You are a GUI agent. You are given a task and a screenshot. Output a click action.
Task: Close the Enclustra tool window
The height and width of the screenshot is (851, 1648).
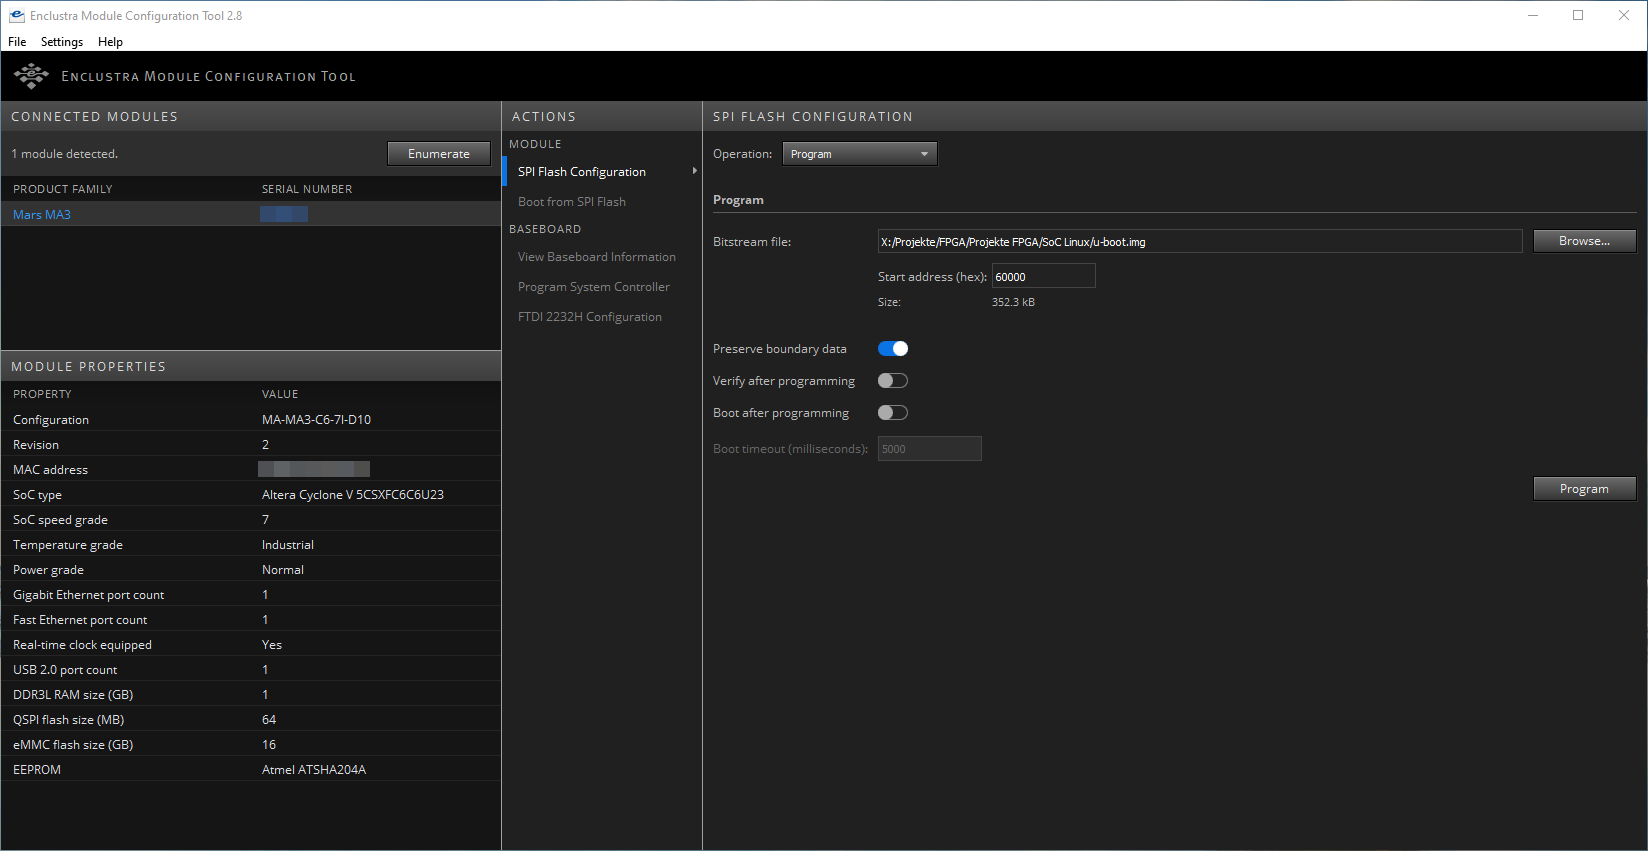pyautogui.click(x=1624, y=15)
